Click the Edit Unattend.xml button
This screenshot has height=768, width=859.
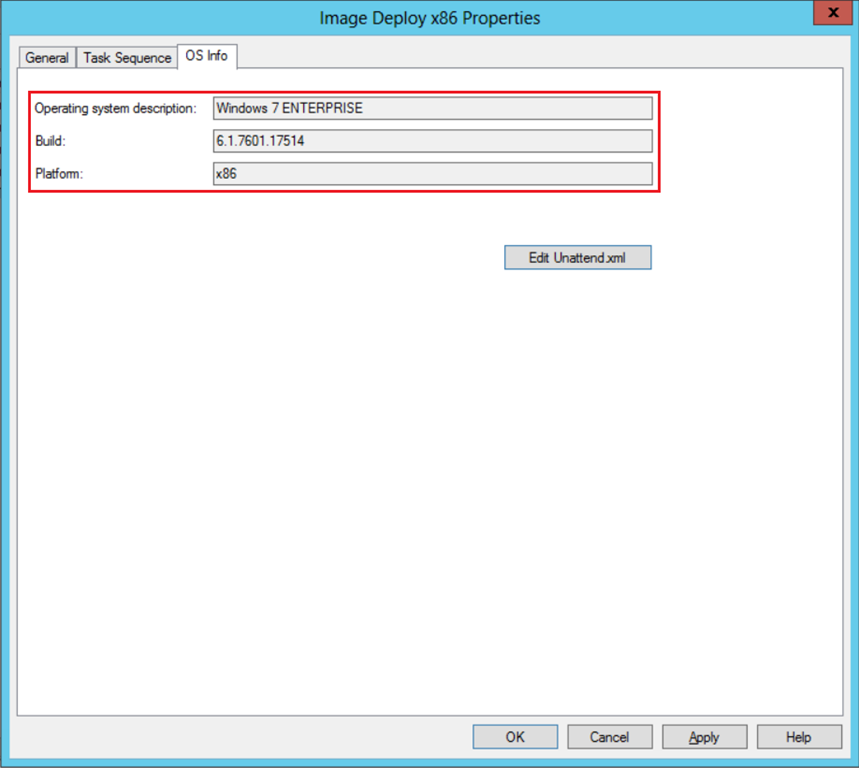[577, 258]
